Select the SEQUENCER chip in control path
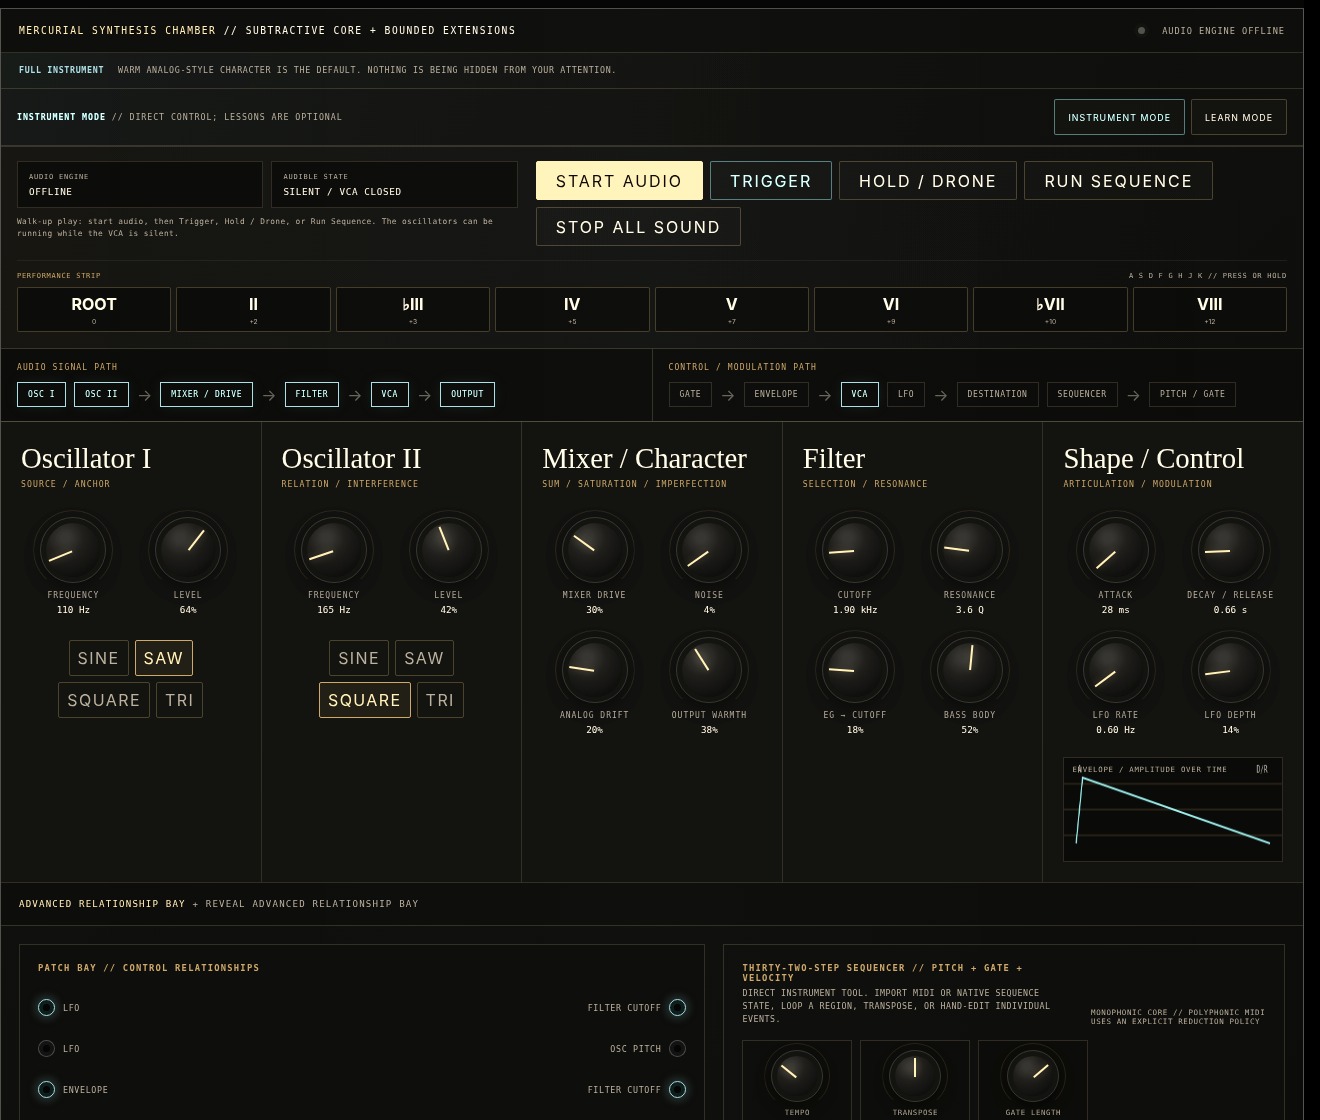Screen dimensions: 1320x1120 [1082, 394]
